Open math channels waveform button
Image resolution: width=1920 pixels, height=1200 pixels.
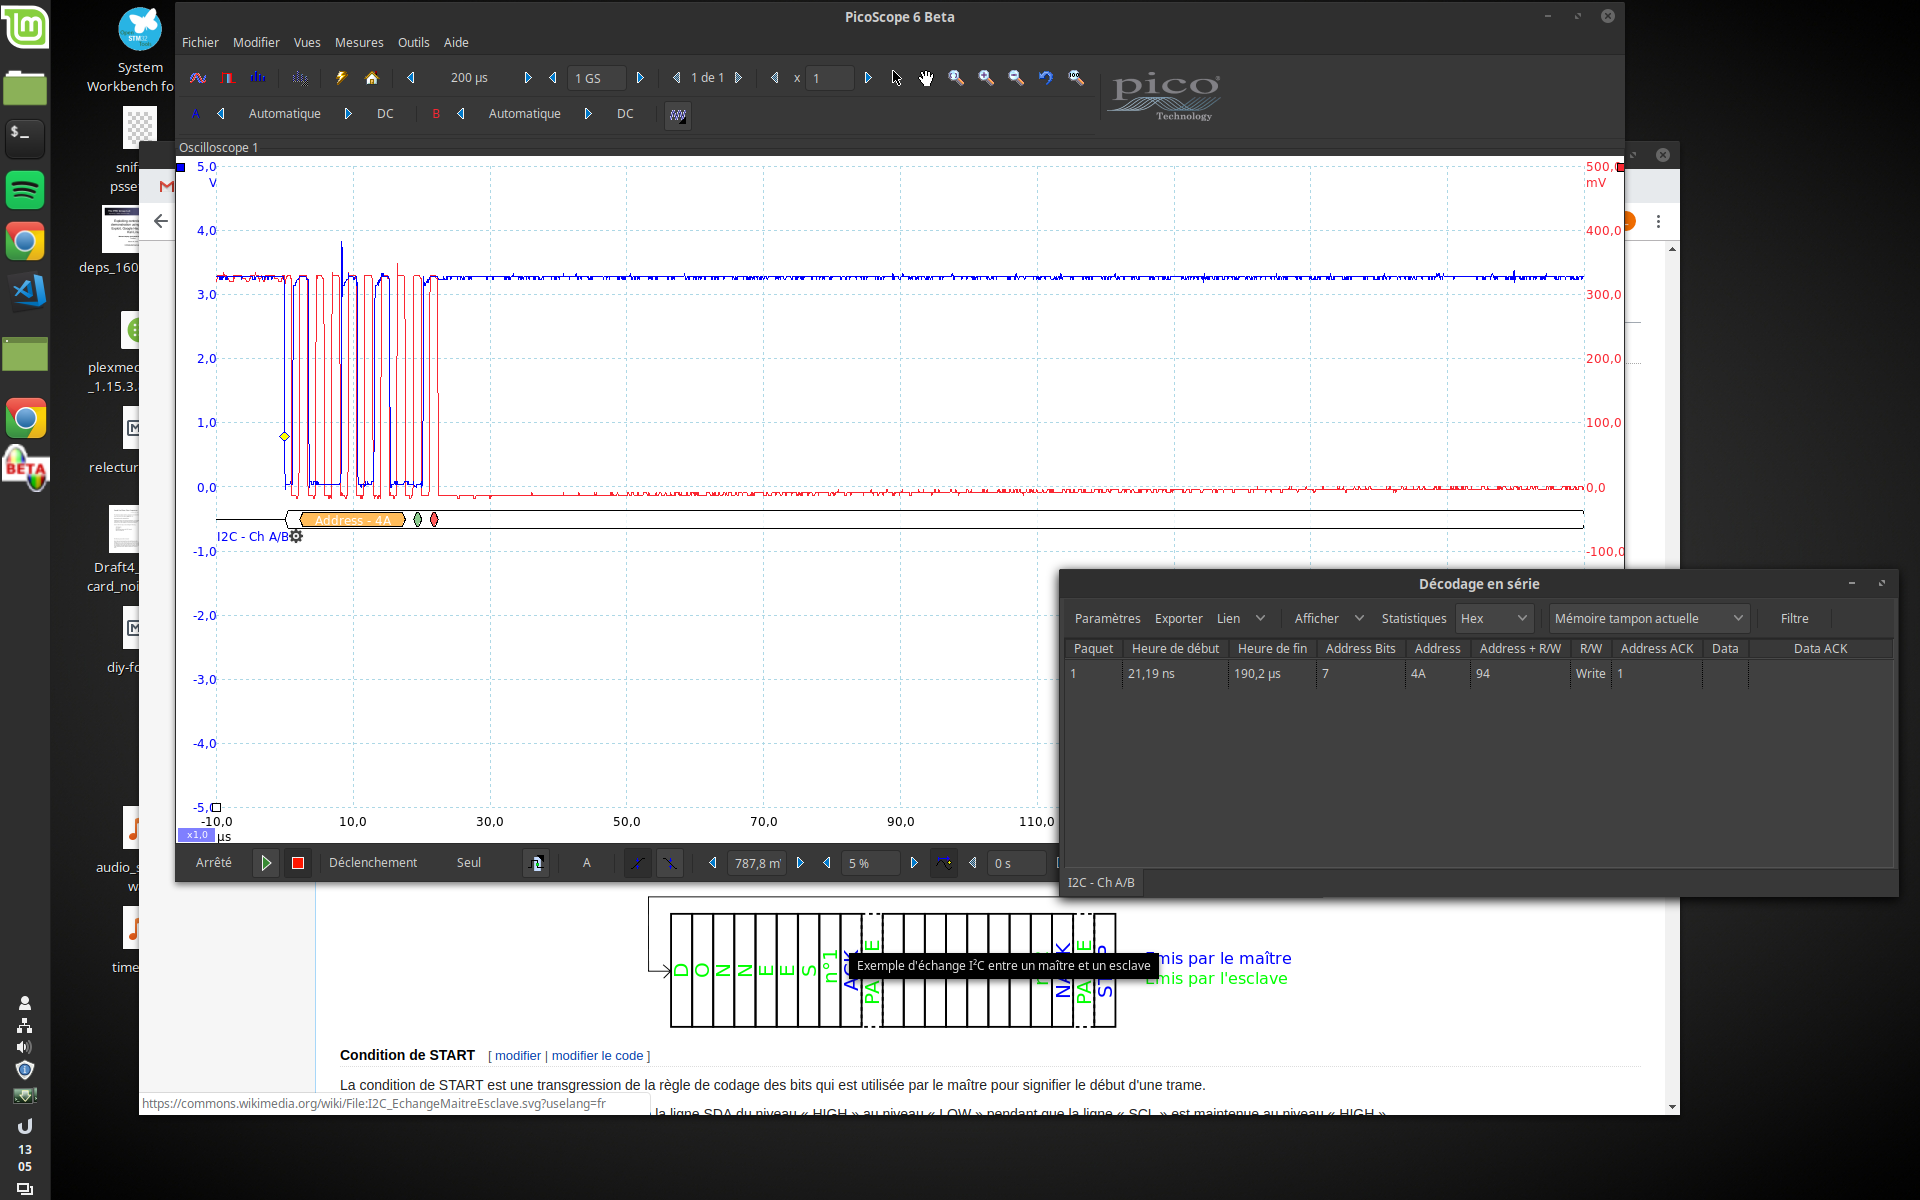point(678,115)
